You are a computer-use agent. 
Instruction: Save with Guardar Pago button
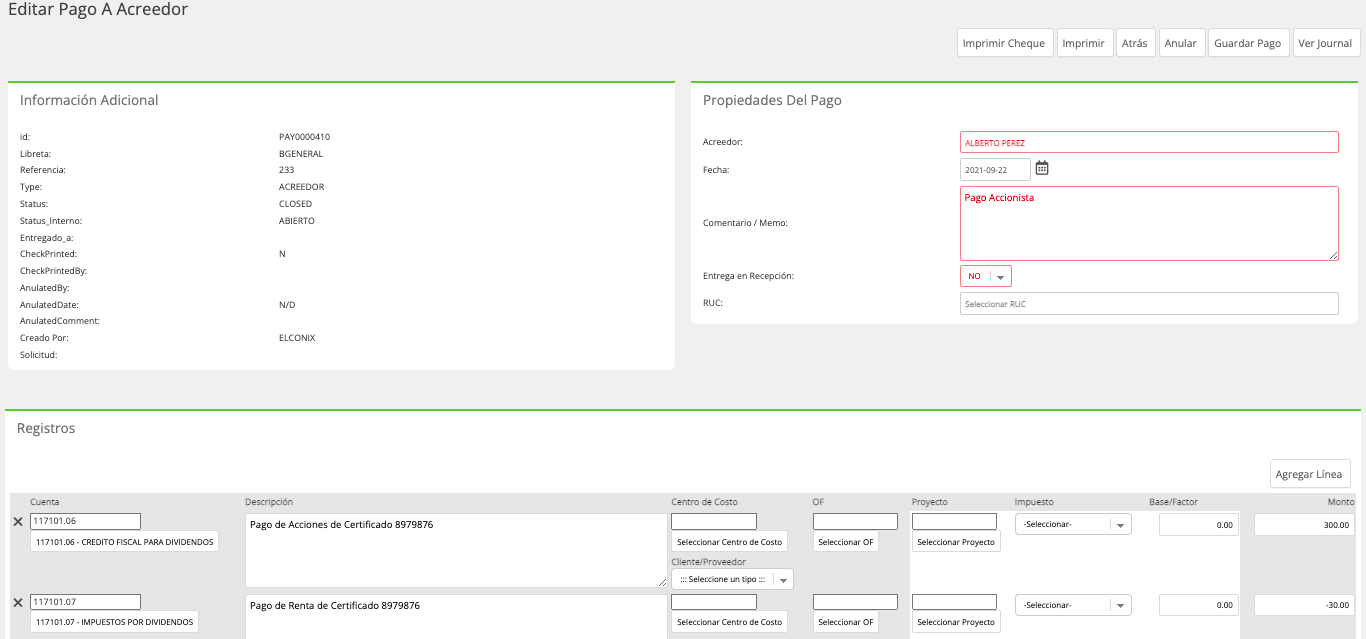pos(1248,43)
